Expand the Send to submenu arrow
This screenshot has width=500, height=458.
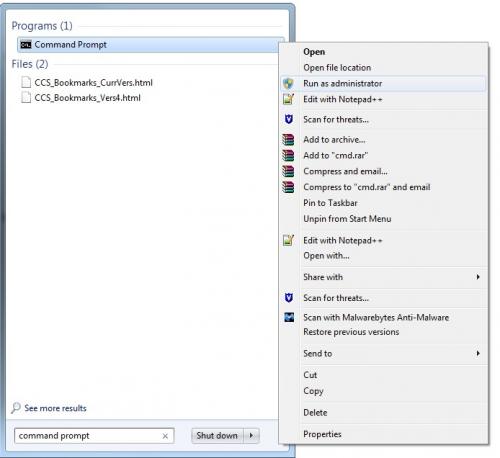coord(478,353)
